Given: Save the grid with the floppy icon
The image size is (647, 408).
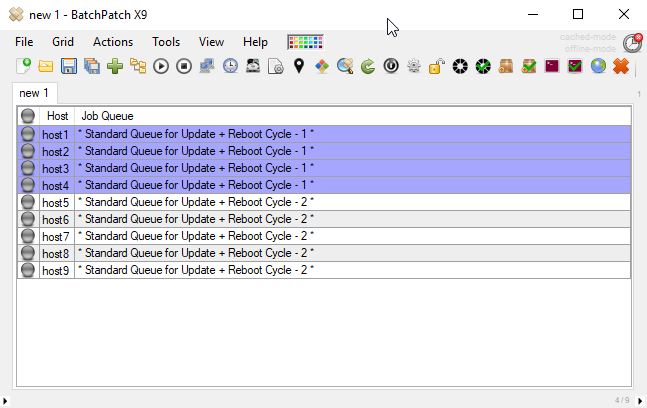Looking at the screenshot, I should (x=69, y=66).
